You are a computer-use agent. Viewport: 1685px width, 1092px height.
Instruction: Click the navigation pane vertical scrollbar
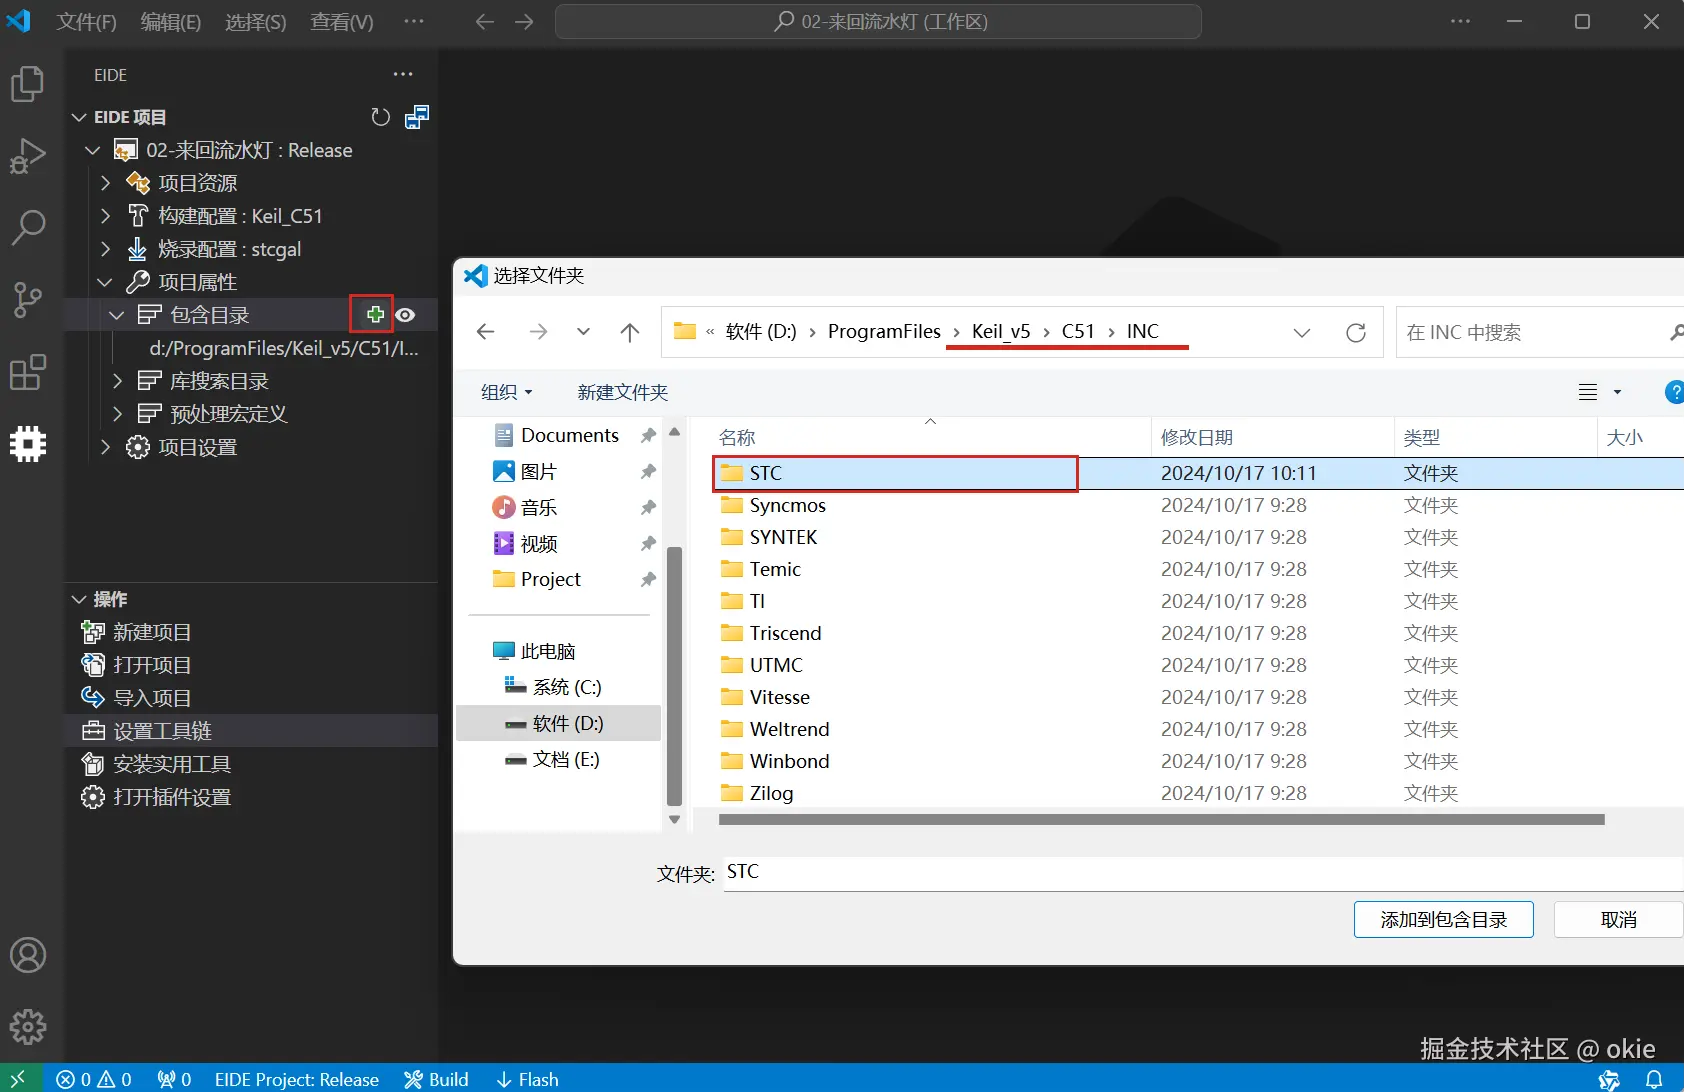(674, 677)
